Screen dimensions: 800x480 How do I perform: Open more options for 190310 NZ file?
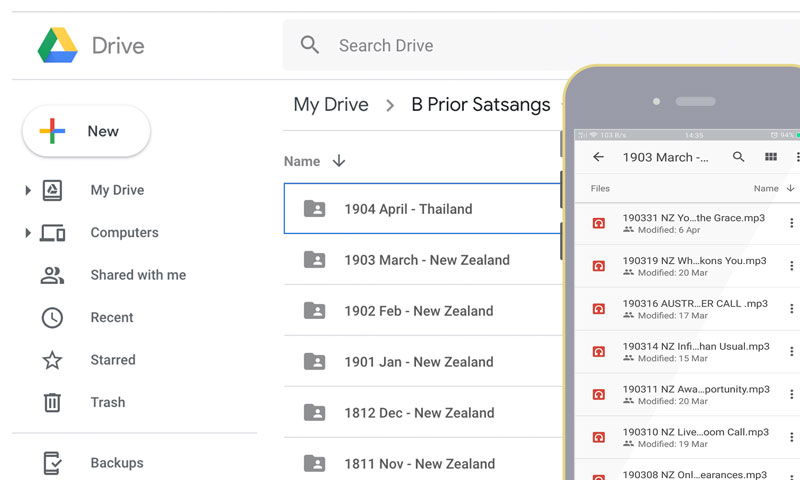click(x=791, y=437)
